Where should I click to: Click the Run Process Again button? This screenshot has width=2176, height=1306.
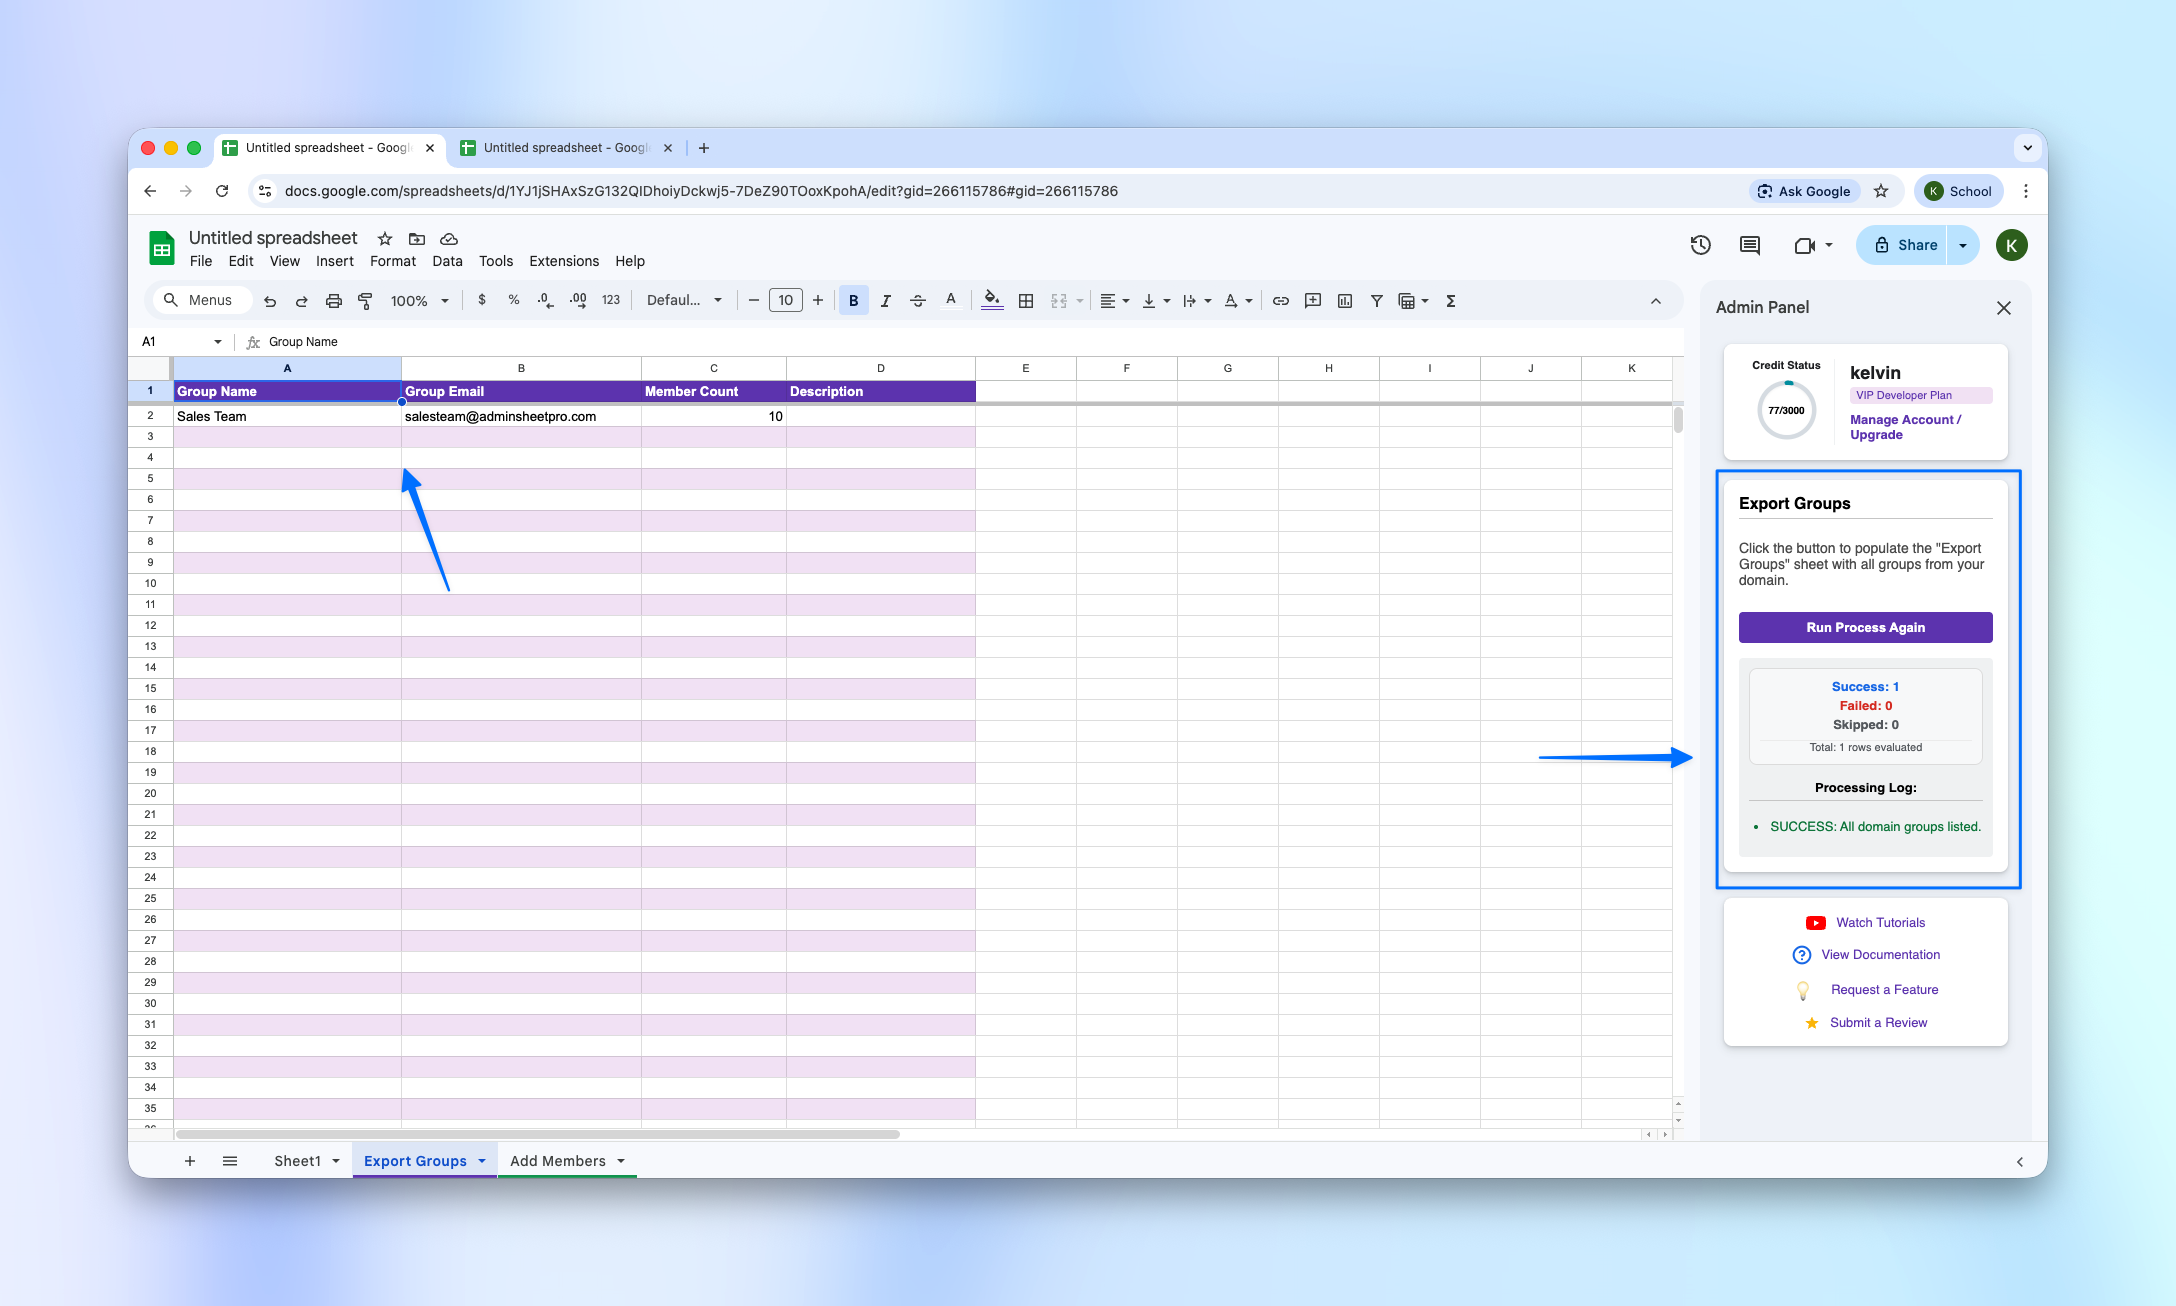(x=1865, y=627)
